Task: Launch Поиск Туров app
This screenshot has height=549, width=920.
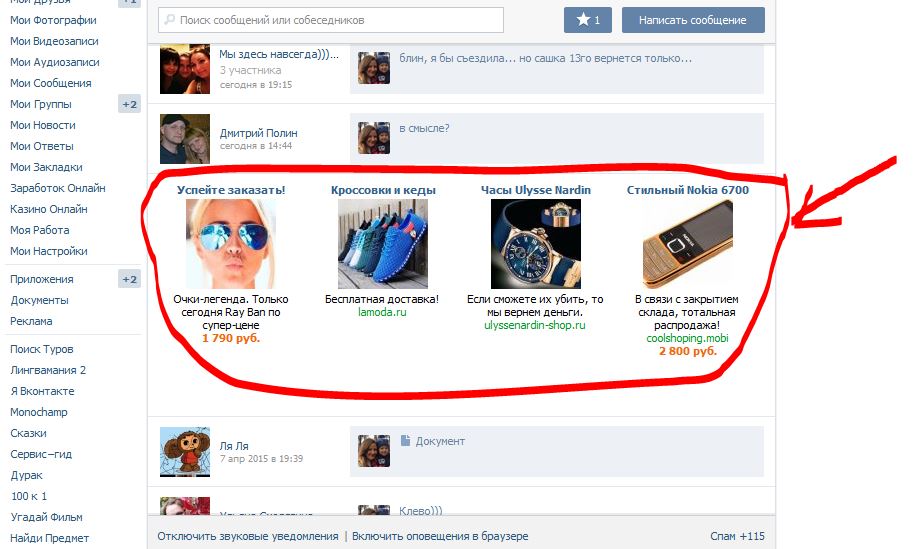Action: pos(42,350)
